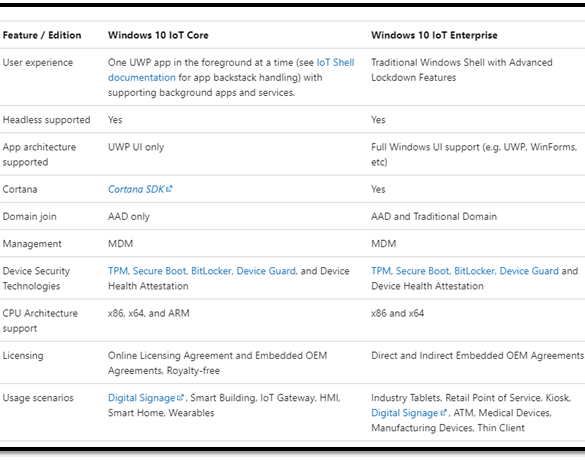Open Device Guard link in IoT Enterprise column
This screenshot has width=585, height=460.
point(529,271)
